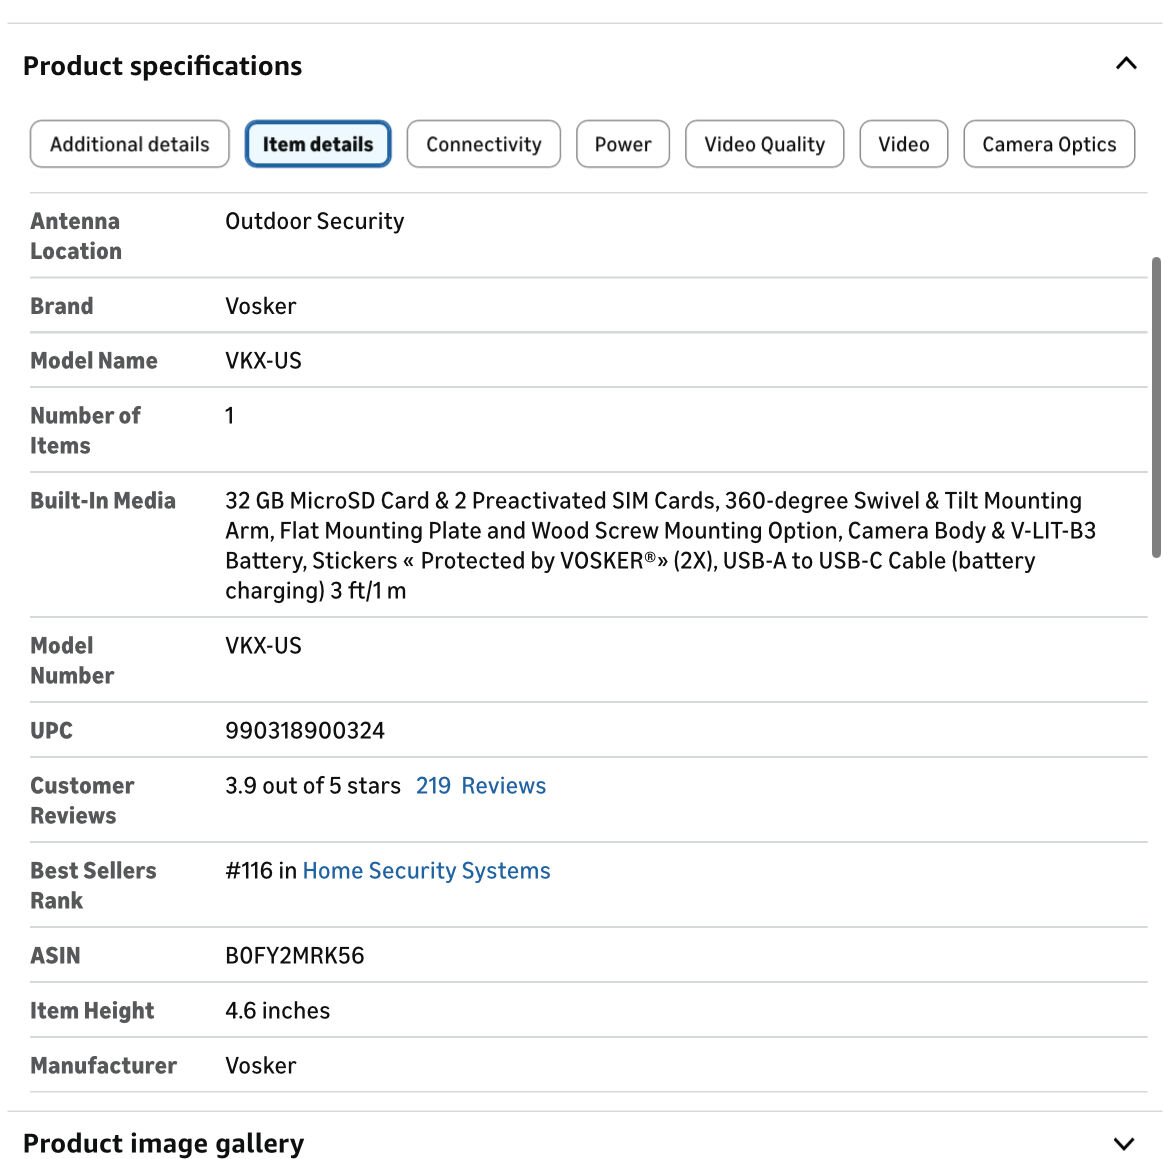Screen dimensions: 1170x1159
Task: Click the 3.9 out of 5 stars text
Action: (x=313, y=786)
